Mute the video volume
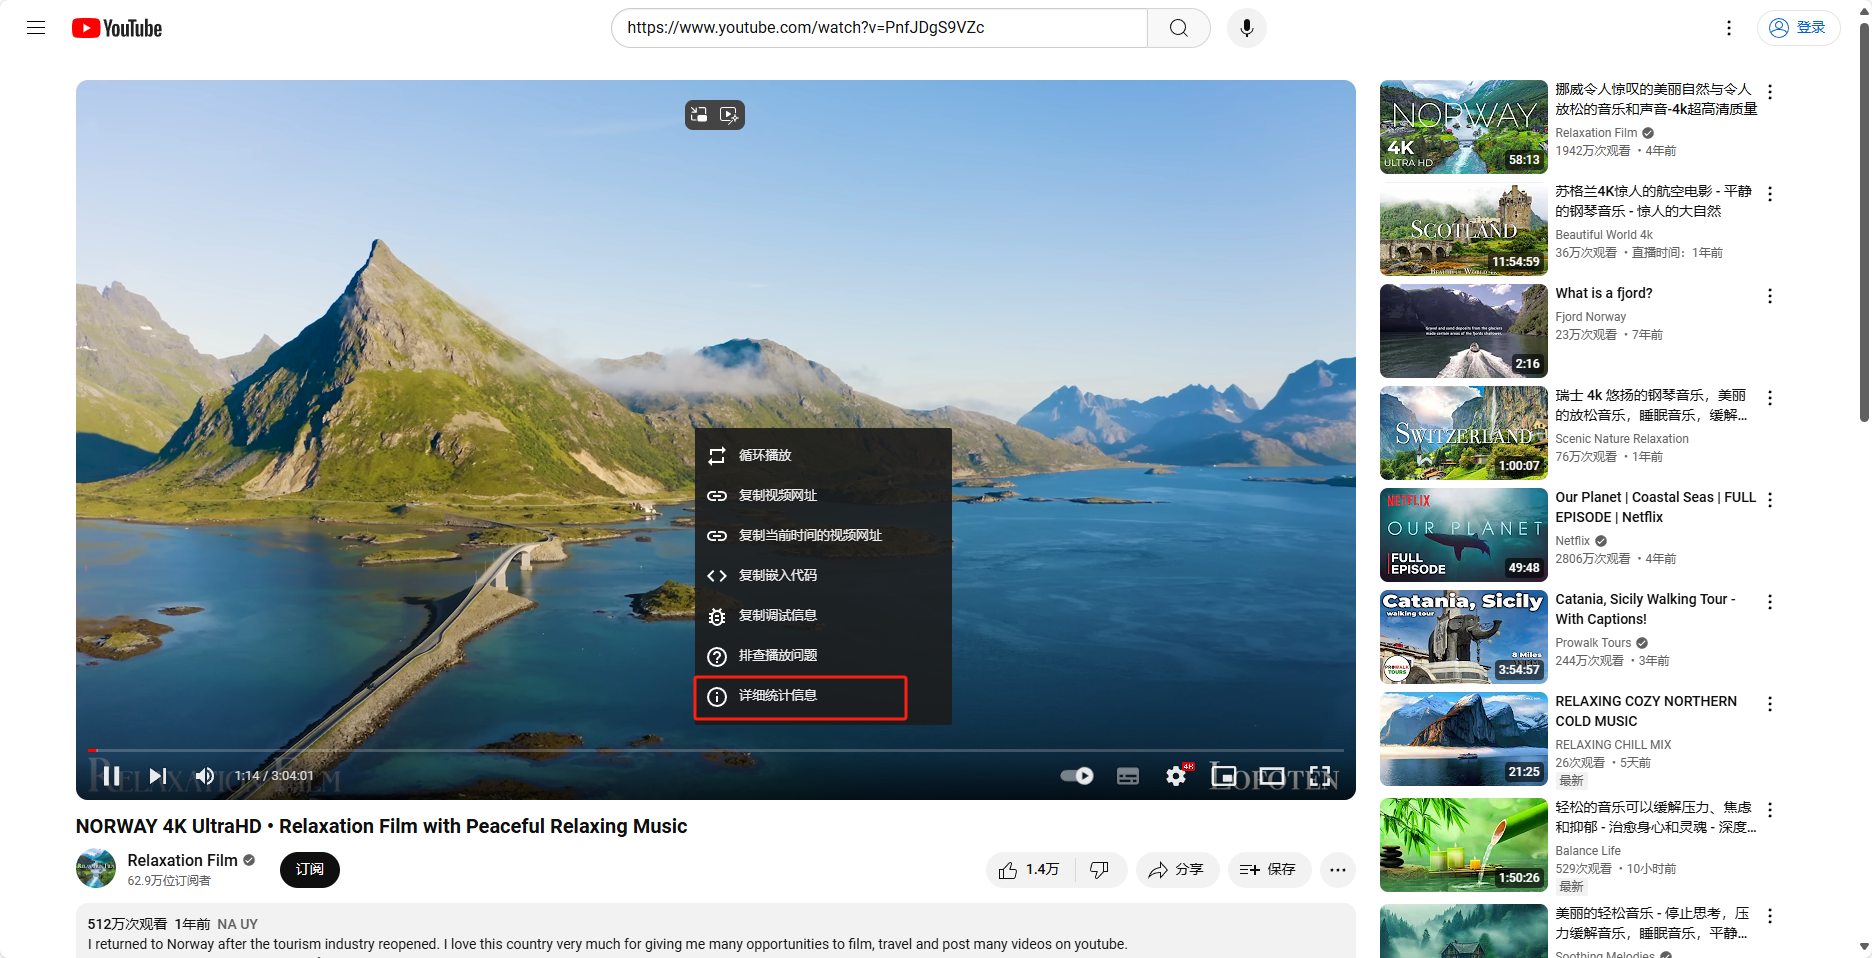This screenshot has width=1872, height=958. pos(205,776)
